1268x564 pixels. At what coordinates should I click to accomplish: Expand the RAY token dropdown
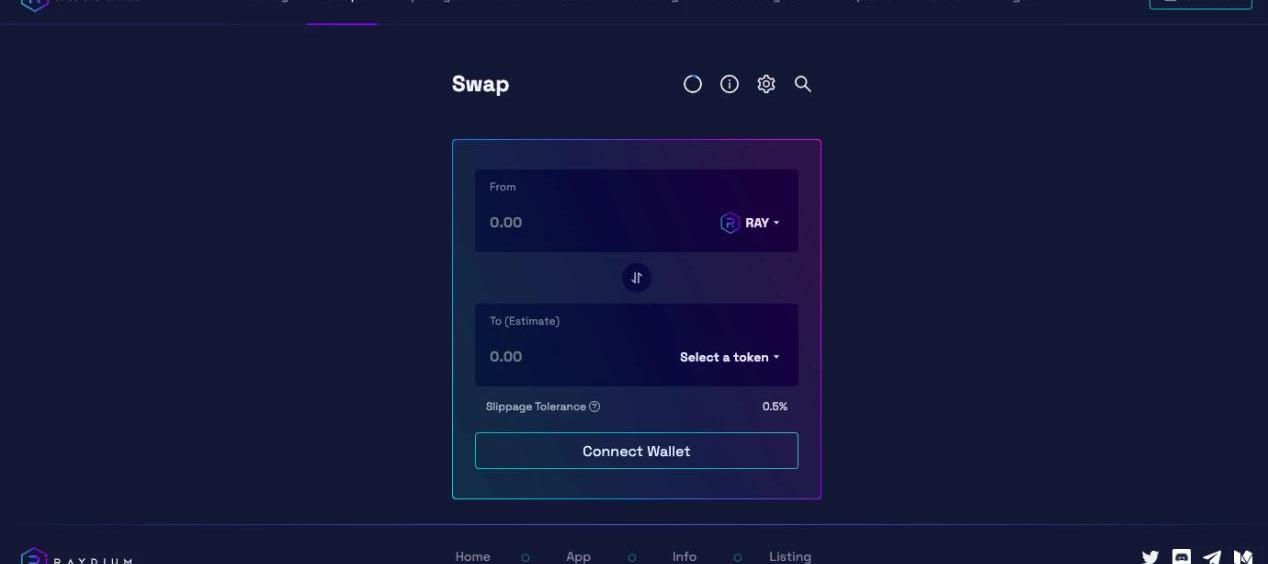pos(762,223)
